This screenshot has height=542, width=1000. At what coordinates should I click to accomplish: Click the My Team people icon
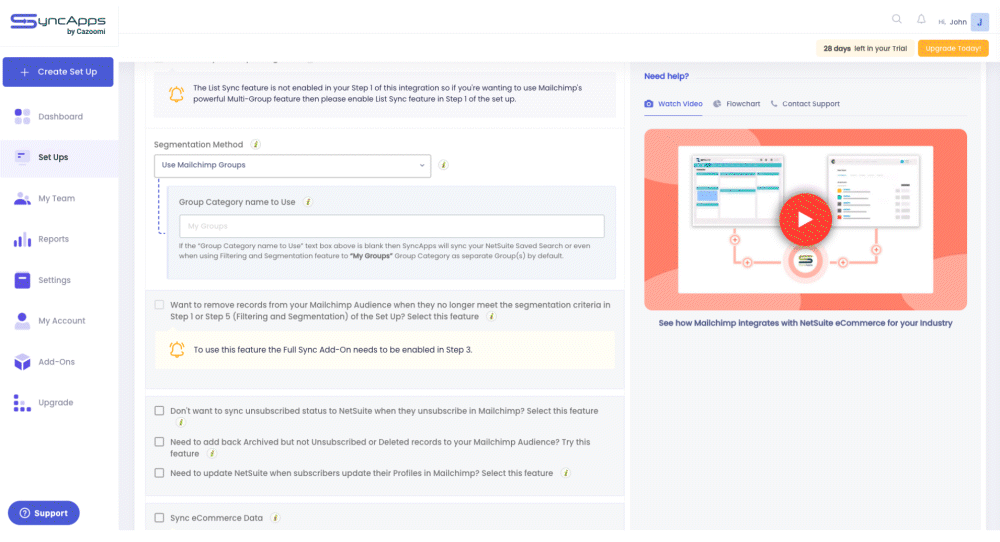(22, 198)
